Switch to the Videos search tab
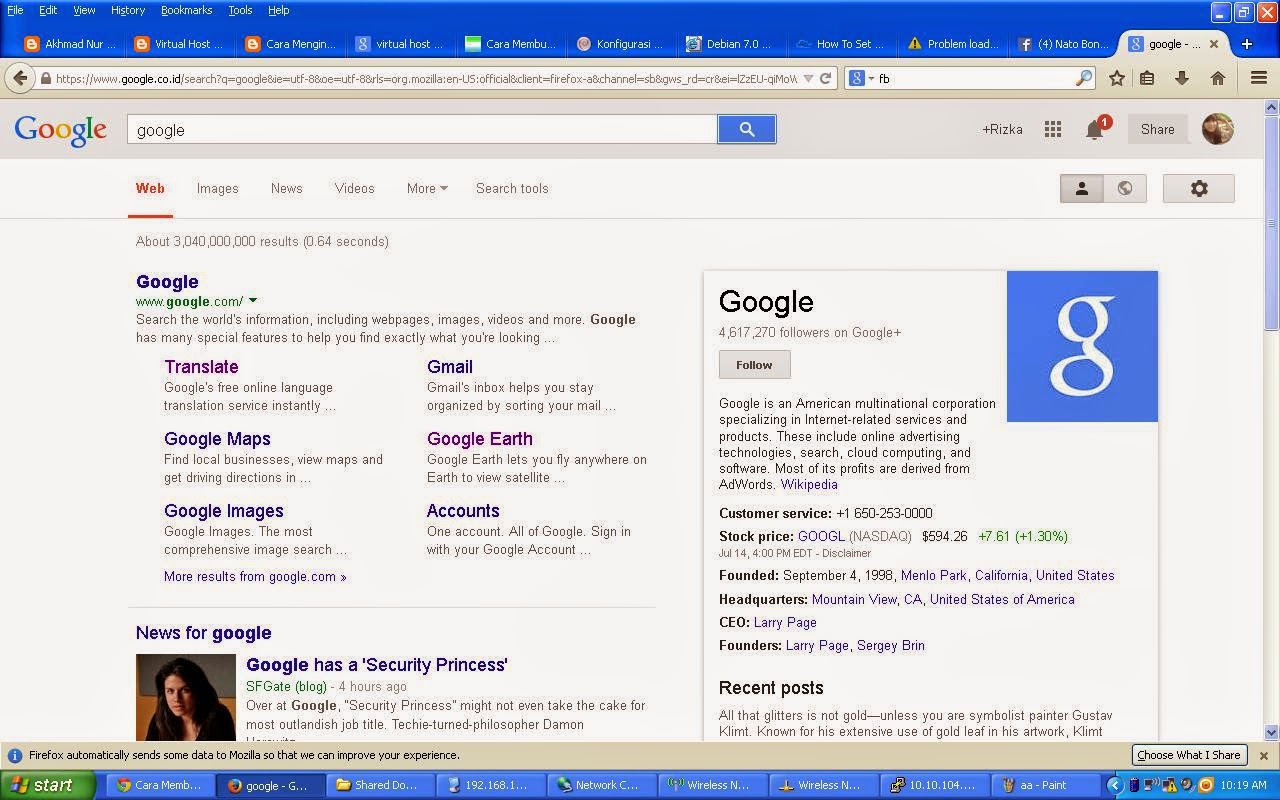This screenshot has height=800, width=1280. point(354,188)
